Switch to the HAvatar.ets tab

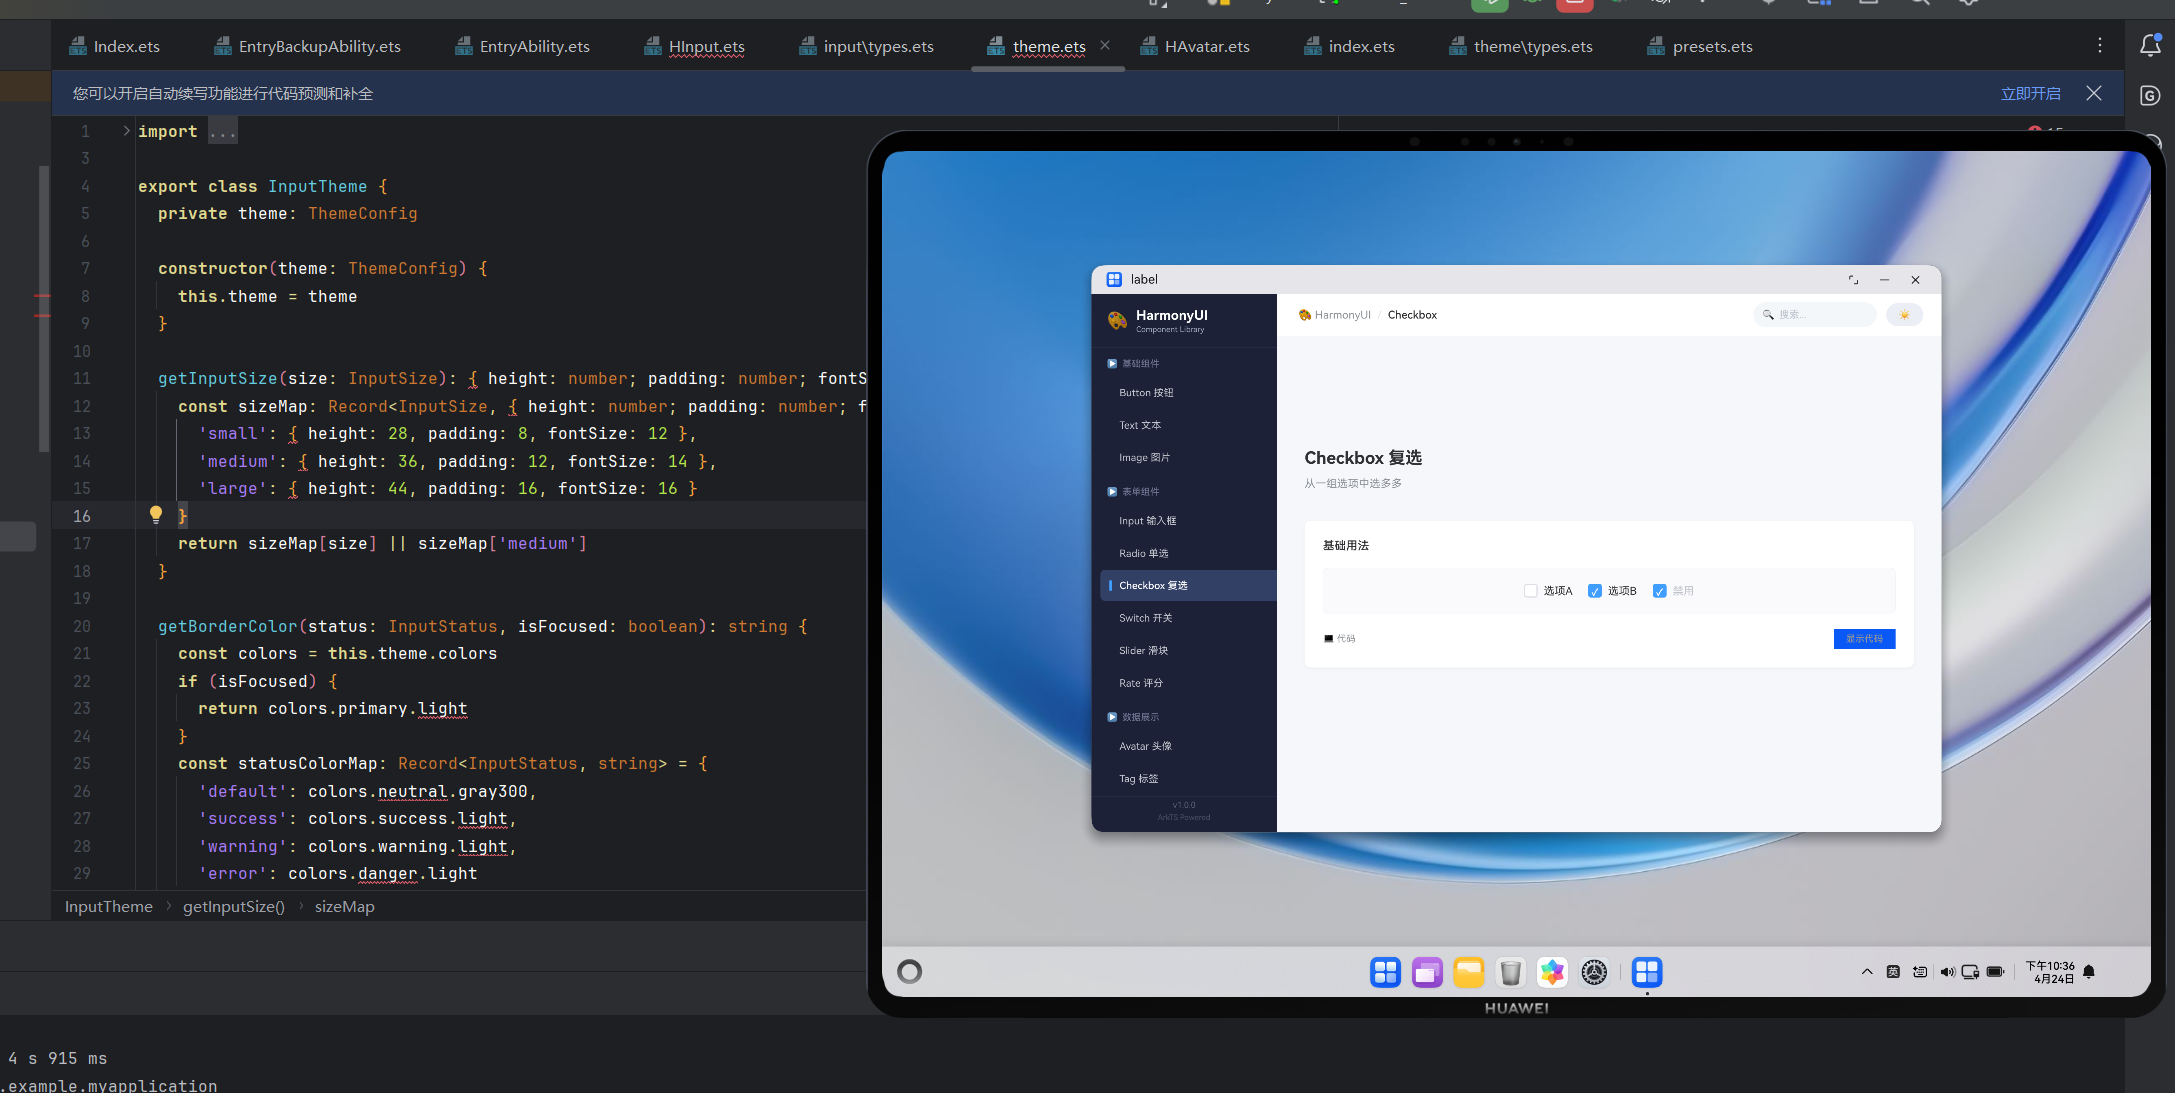click(1206, 47)
